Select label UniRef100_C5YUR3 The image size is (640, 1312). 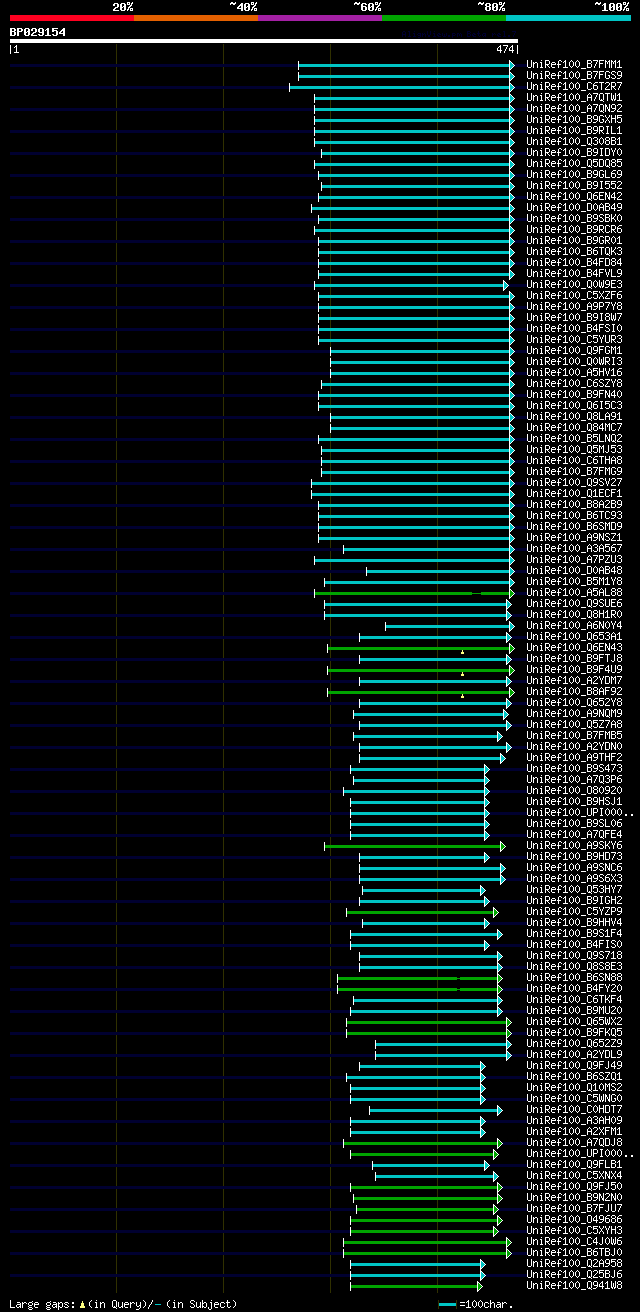point(574,339)
